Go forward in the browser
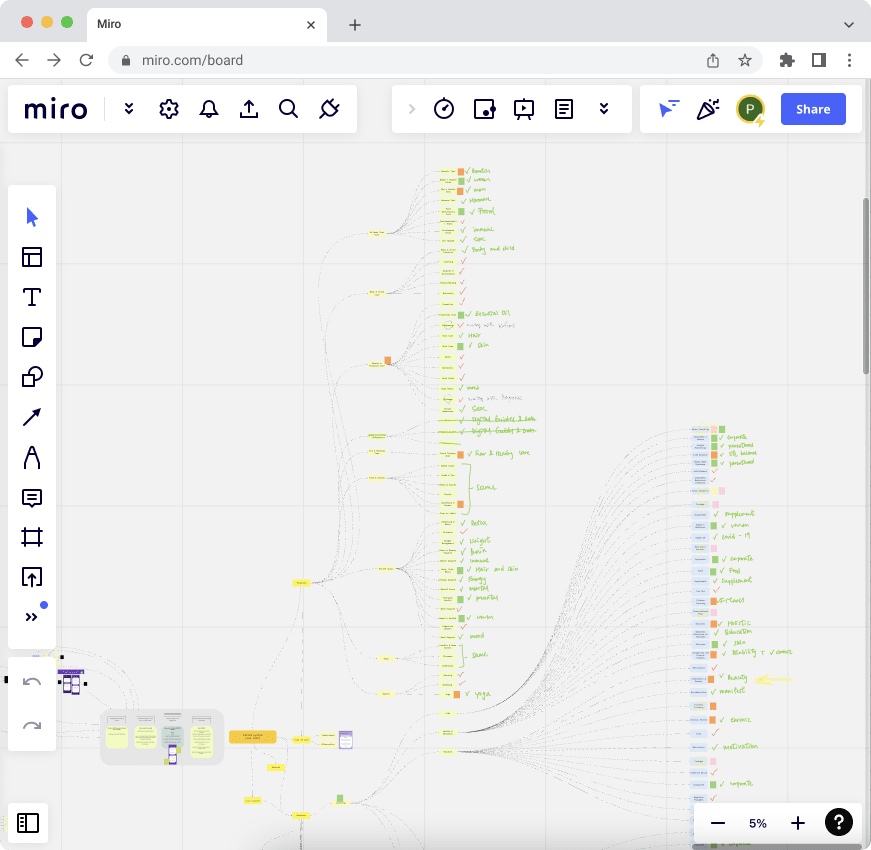The height and width of the screenshot is (850, 871). tap(54, 60)
